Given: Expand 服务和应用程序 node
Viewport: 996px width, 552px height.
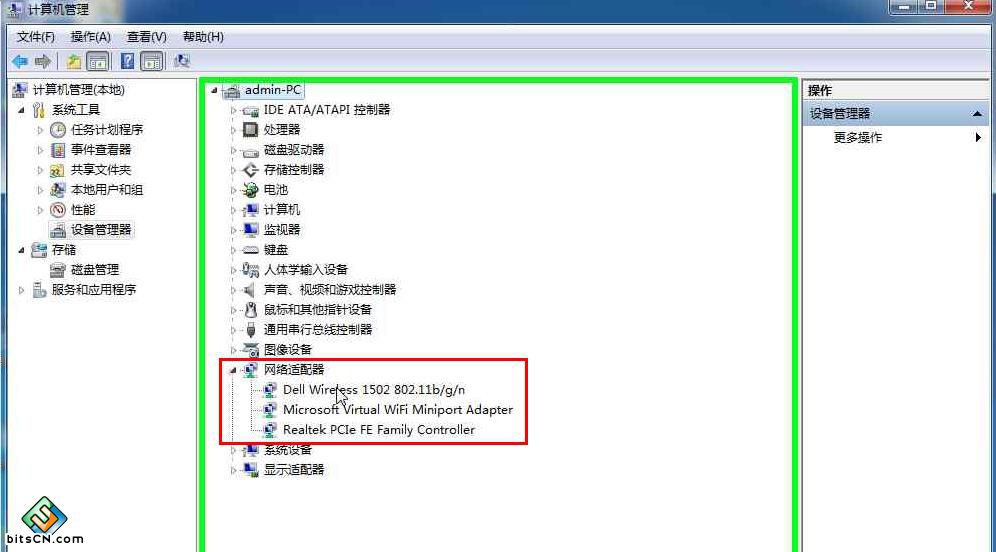Looking at the screenshot, I should click(22, 290).
